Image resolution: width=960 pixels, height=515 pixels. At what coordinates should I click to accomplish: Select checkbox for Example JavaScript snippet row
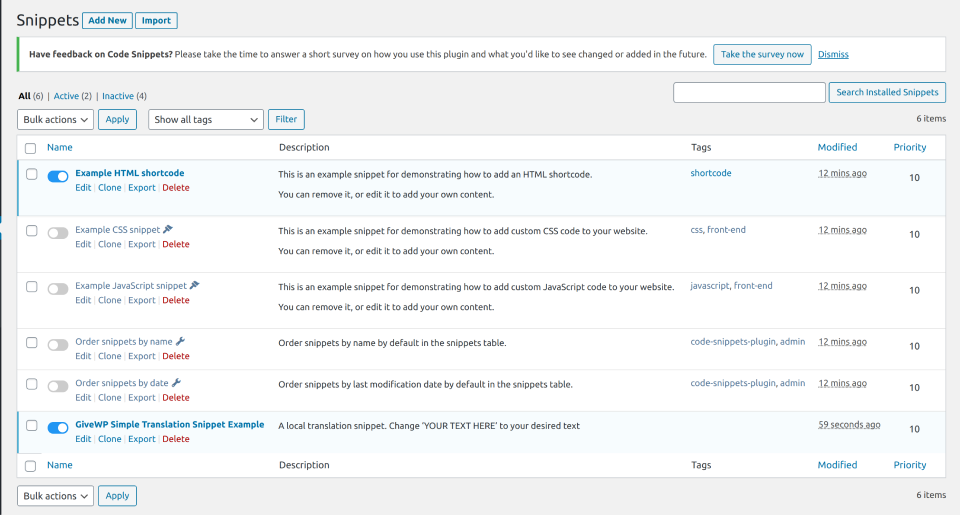(x=32, y=287)
